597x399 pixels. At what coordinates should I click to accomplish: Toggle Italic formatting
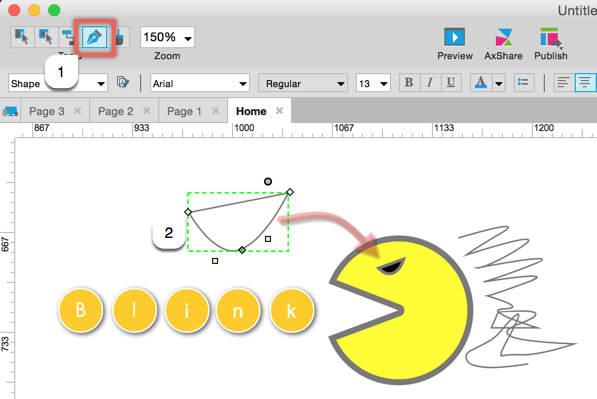(430, 83)
